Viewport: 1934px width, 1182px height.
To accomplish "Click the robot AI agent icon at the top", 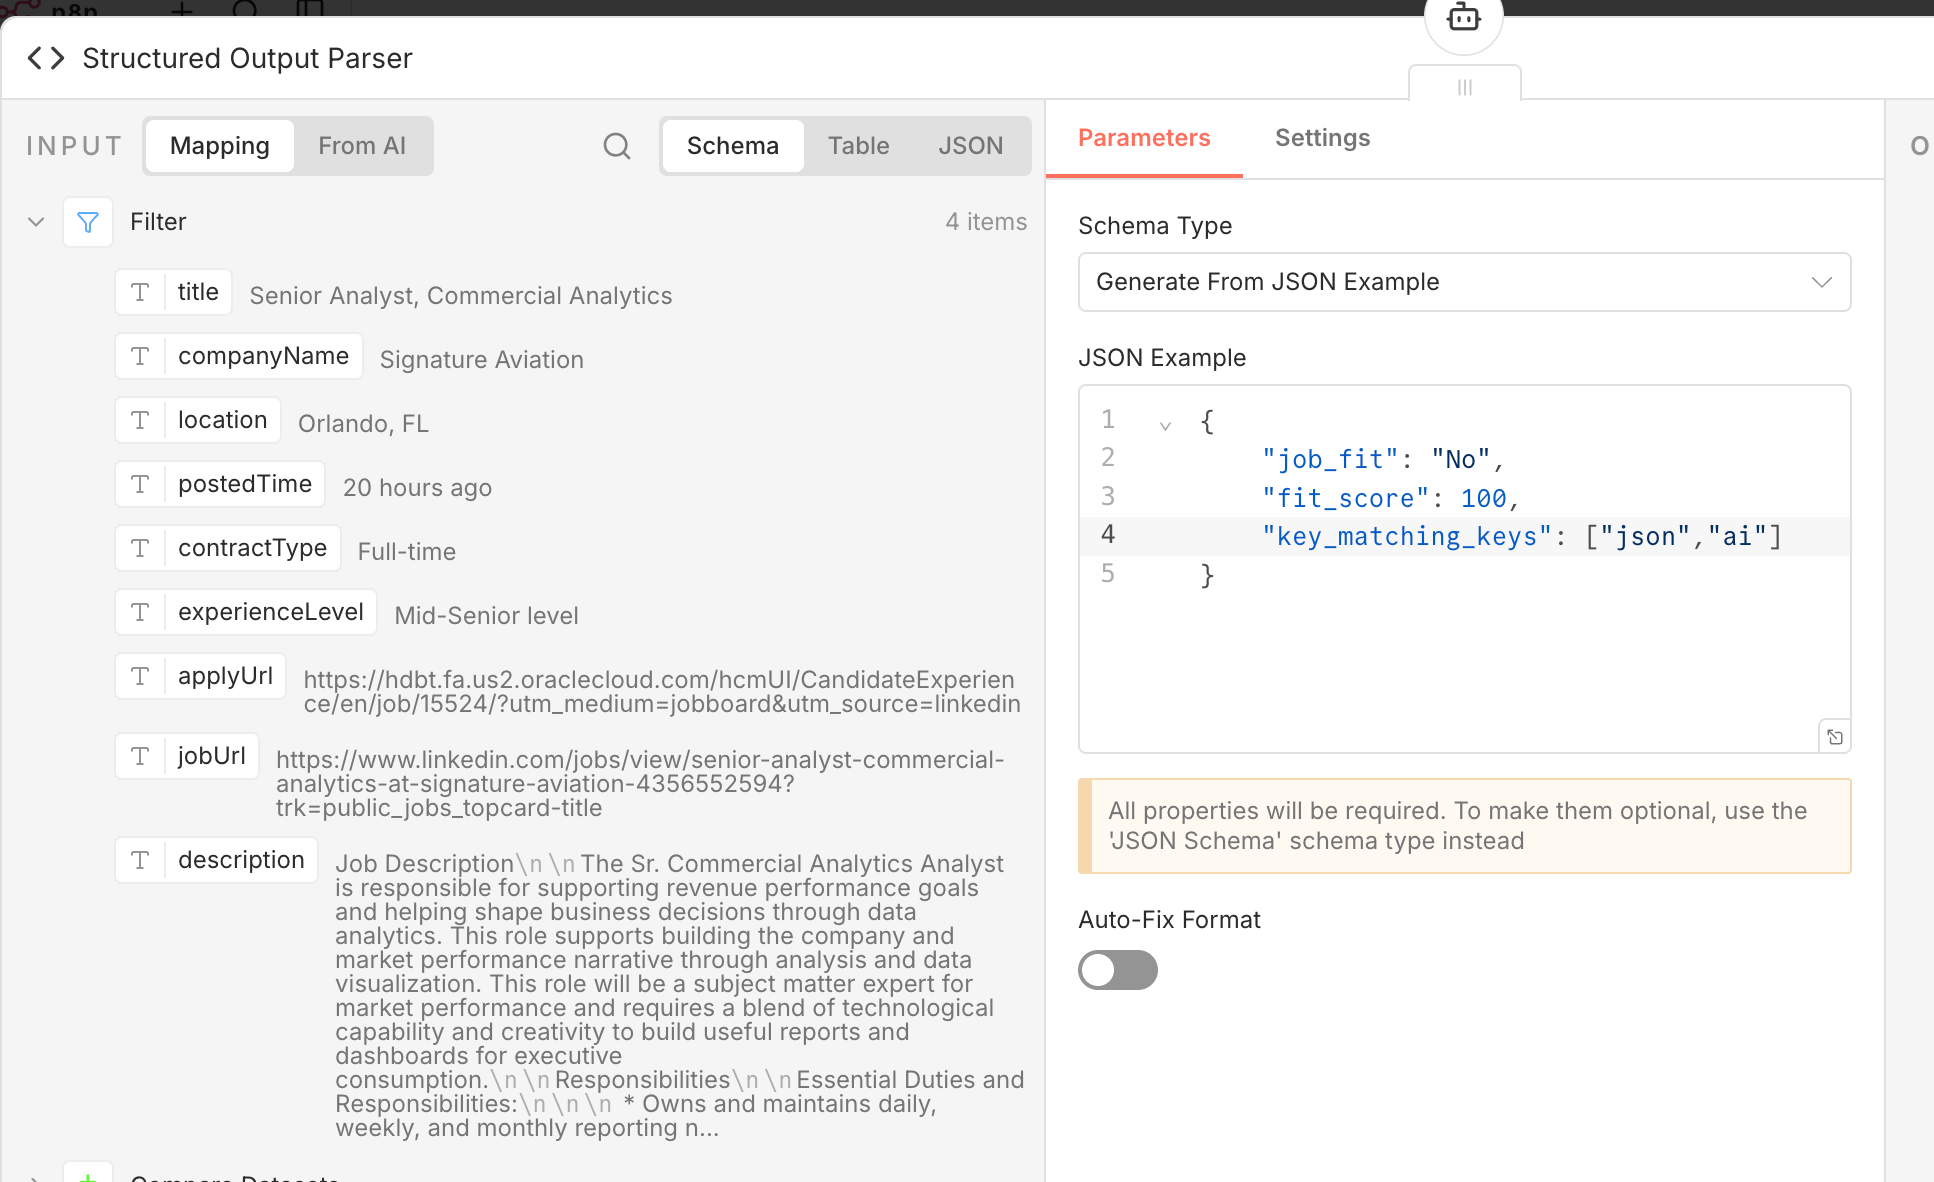I will pyautogui.click(x=1463, y=18).
